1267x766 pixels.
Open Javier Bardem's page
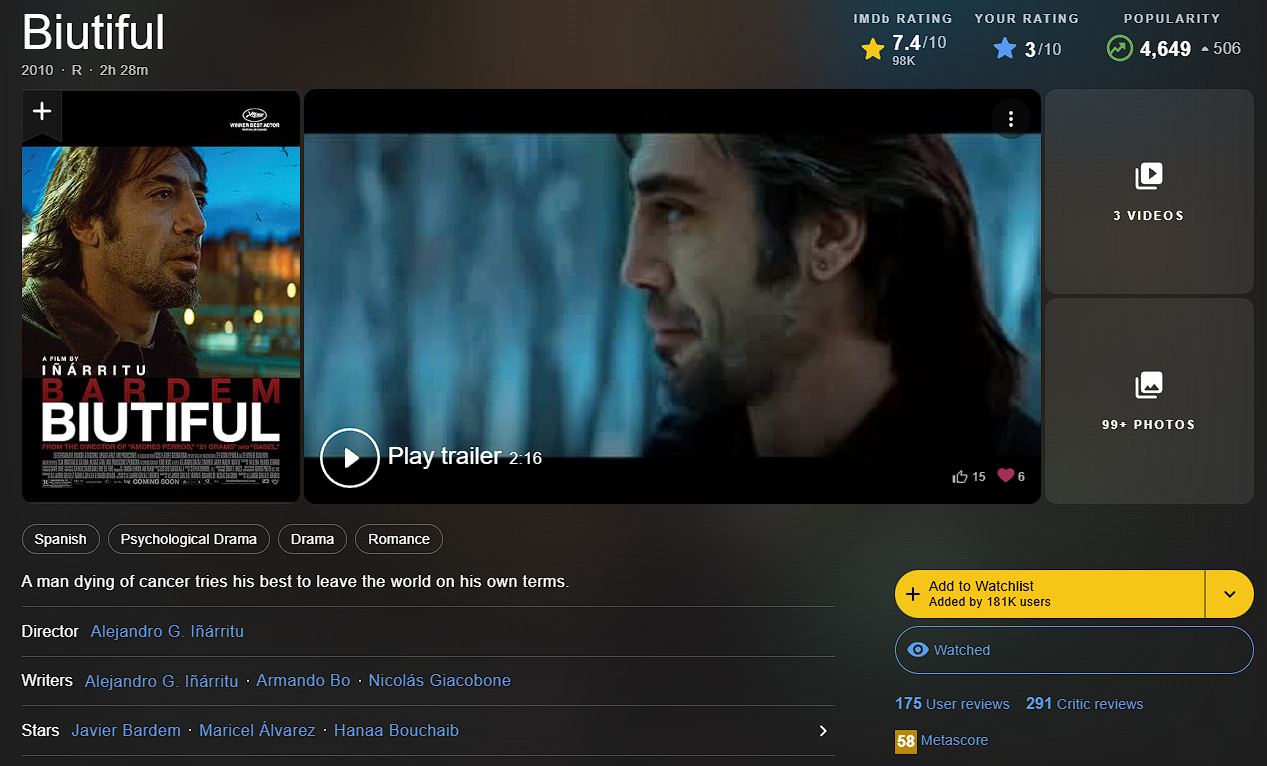tap(126, 730)
